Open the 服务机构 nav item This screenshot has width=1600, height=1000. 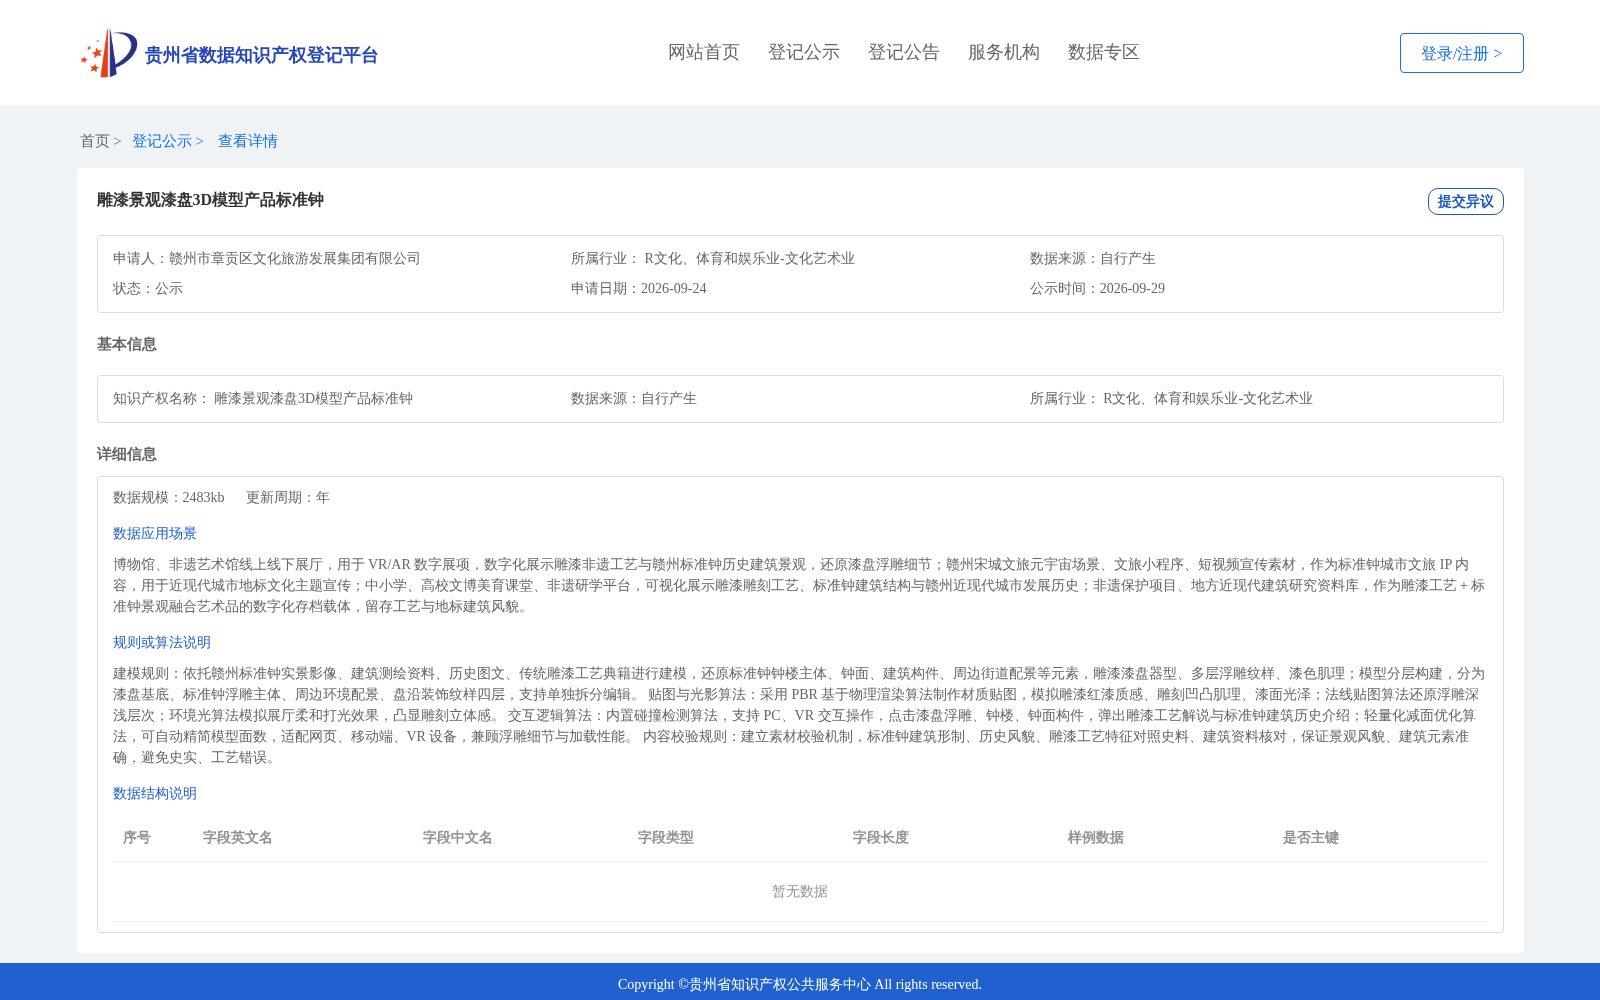tap(1004, 52)
